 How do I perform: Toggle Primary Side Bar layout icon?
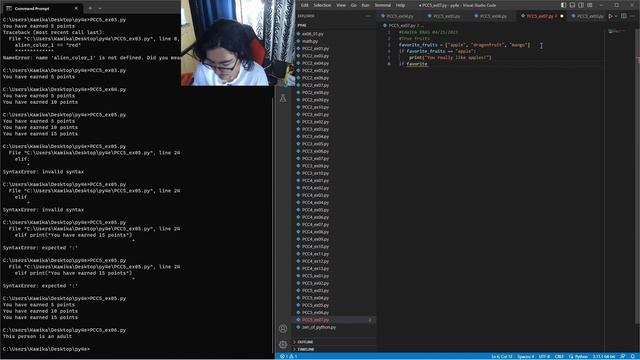tap(563, 5)
